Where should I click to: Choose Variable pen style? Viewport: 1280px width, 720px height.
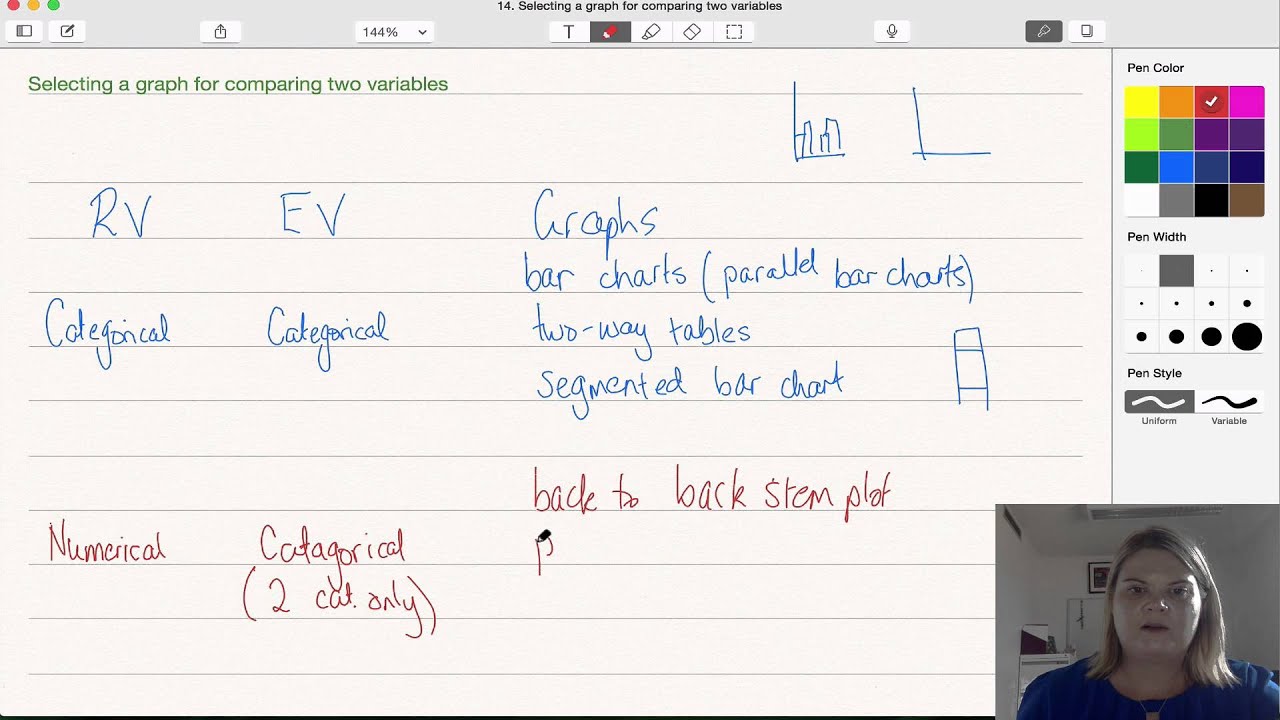(1229, 402)
